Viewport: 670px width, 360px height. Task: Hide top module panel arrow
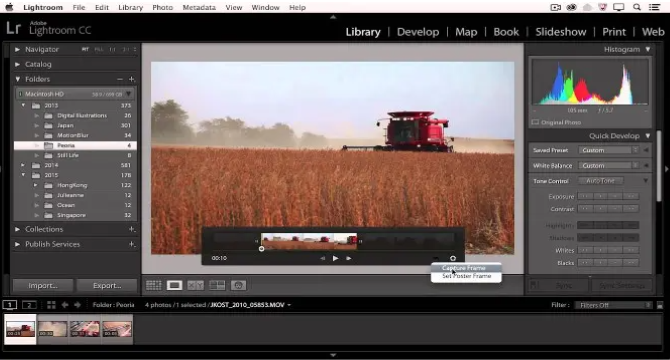pos(333,17)
